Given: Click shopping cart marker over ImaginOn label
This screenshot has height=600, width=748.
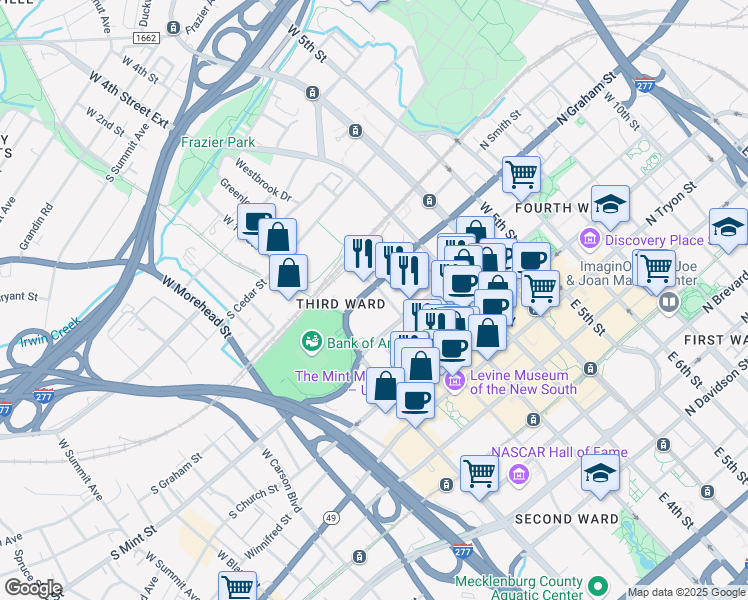Looking at the screenshot, I should point(656,269).
